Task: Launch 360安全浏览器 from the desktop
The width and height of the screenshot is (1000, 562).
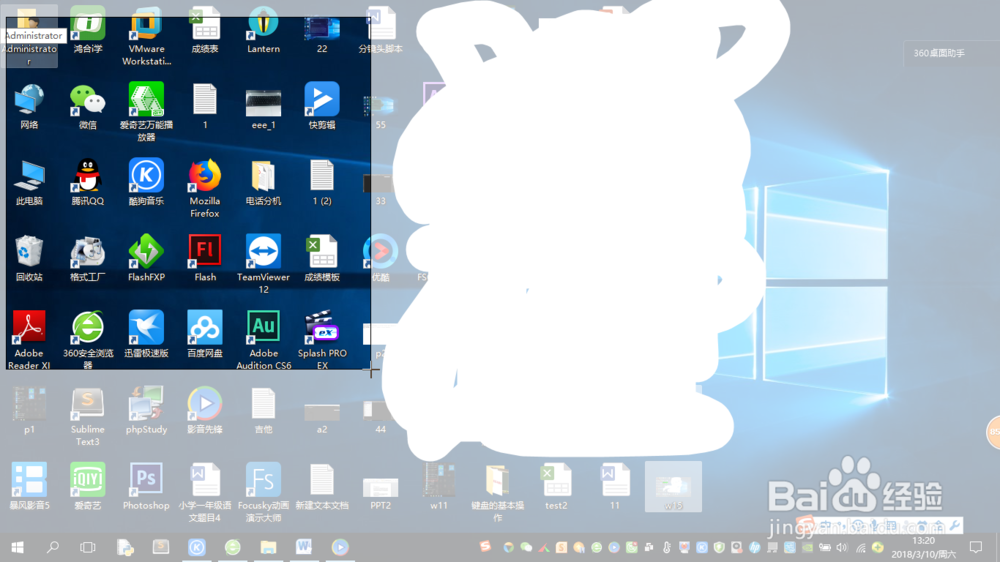Action: point(87,340)
